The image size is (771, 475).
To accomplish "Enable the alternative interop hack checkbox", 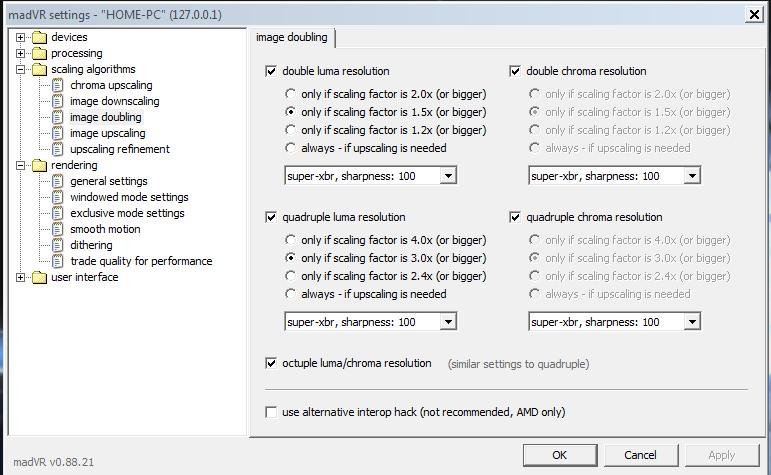I will (271, 412).
